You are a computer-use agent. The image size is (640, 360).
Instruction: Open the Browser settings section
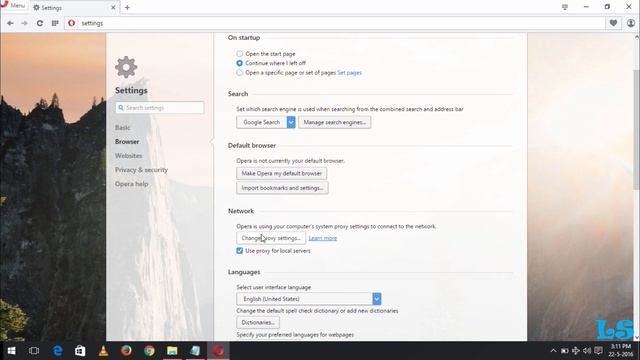pyautogui.click(x=127, y=142)
